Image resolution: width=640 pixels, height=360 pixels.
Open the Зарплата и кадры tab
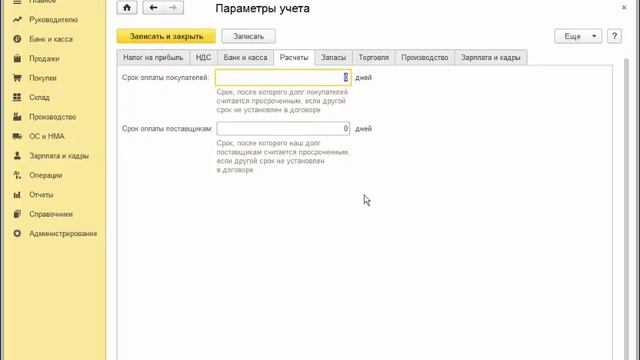[x=491, y=58]
